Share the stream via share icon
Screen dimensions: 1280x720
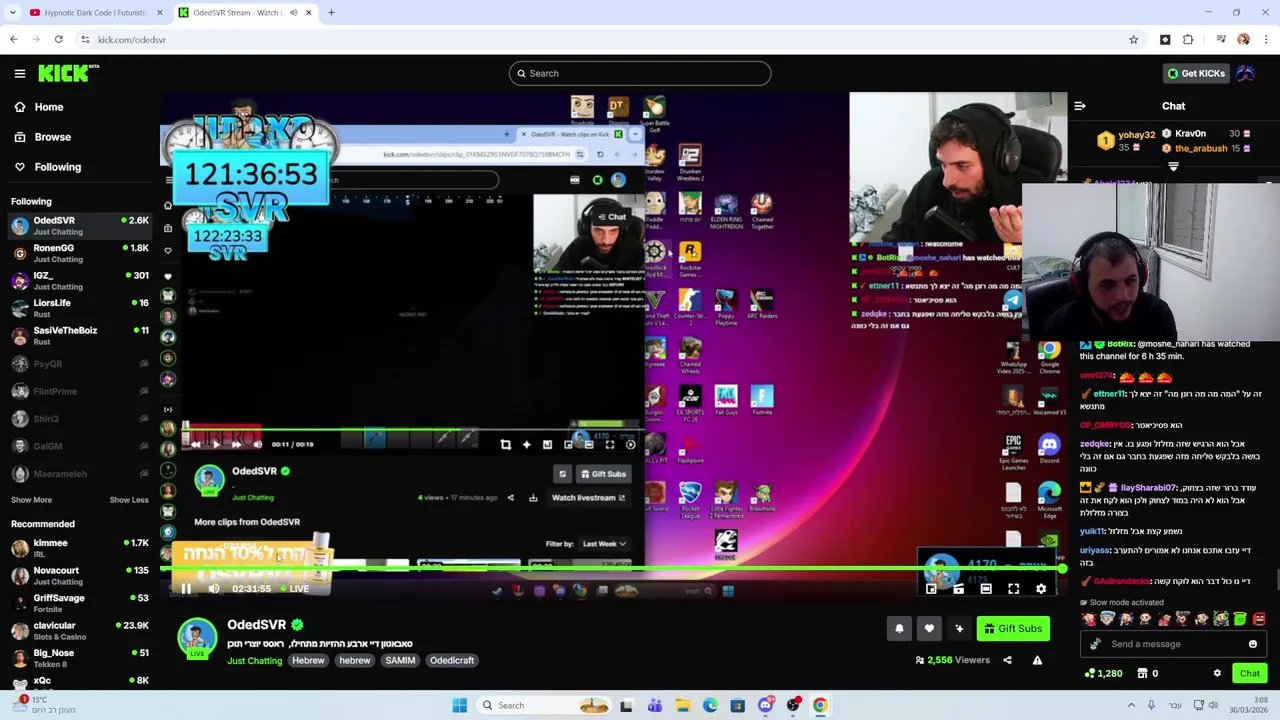1007,660
